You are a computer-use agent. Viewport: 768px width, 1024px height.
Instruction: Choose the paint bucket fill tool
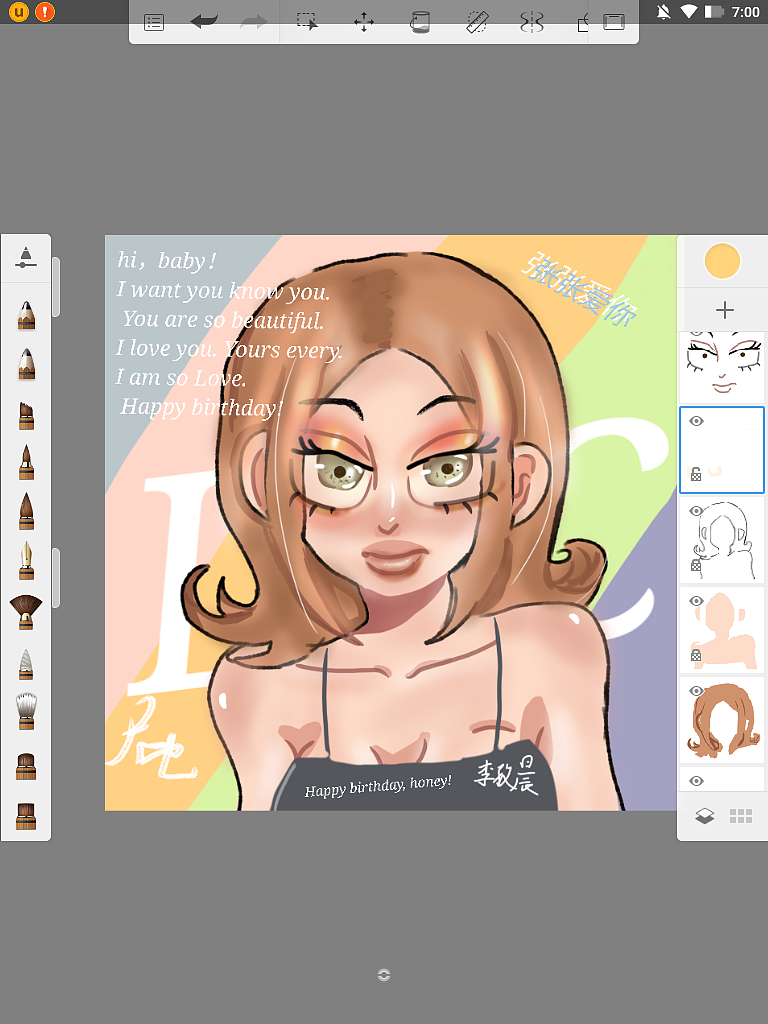(420, 22)
